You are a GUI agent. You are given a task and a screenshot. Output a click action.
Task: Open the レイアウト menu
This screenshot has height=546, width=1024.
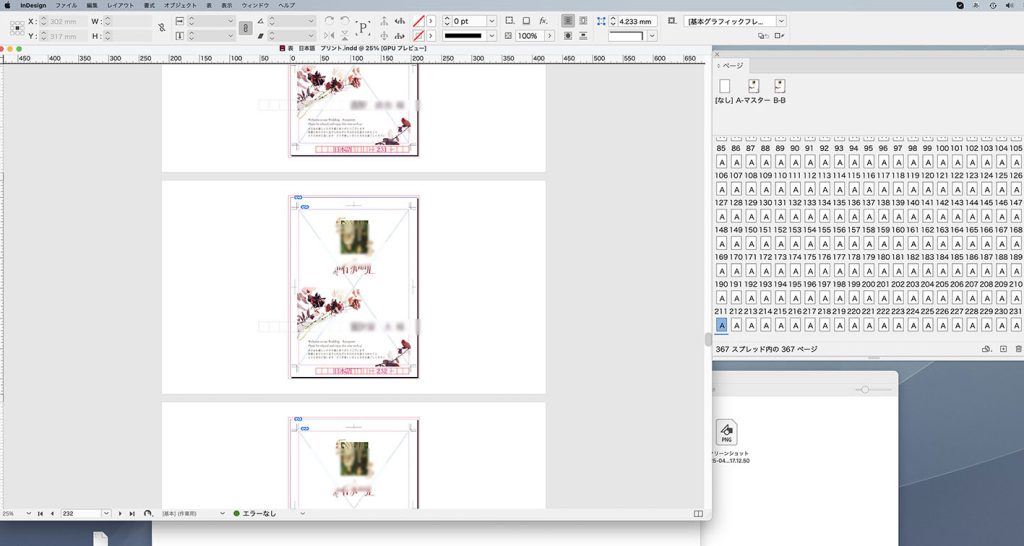pos(120,5)
